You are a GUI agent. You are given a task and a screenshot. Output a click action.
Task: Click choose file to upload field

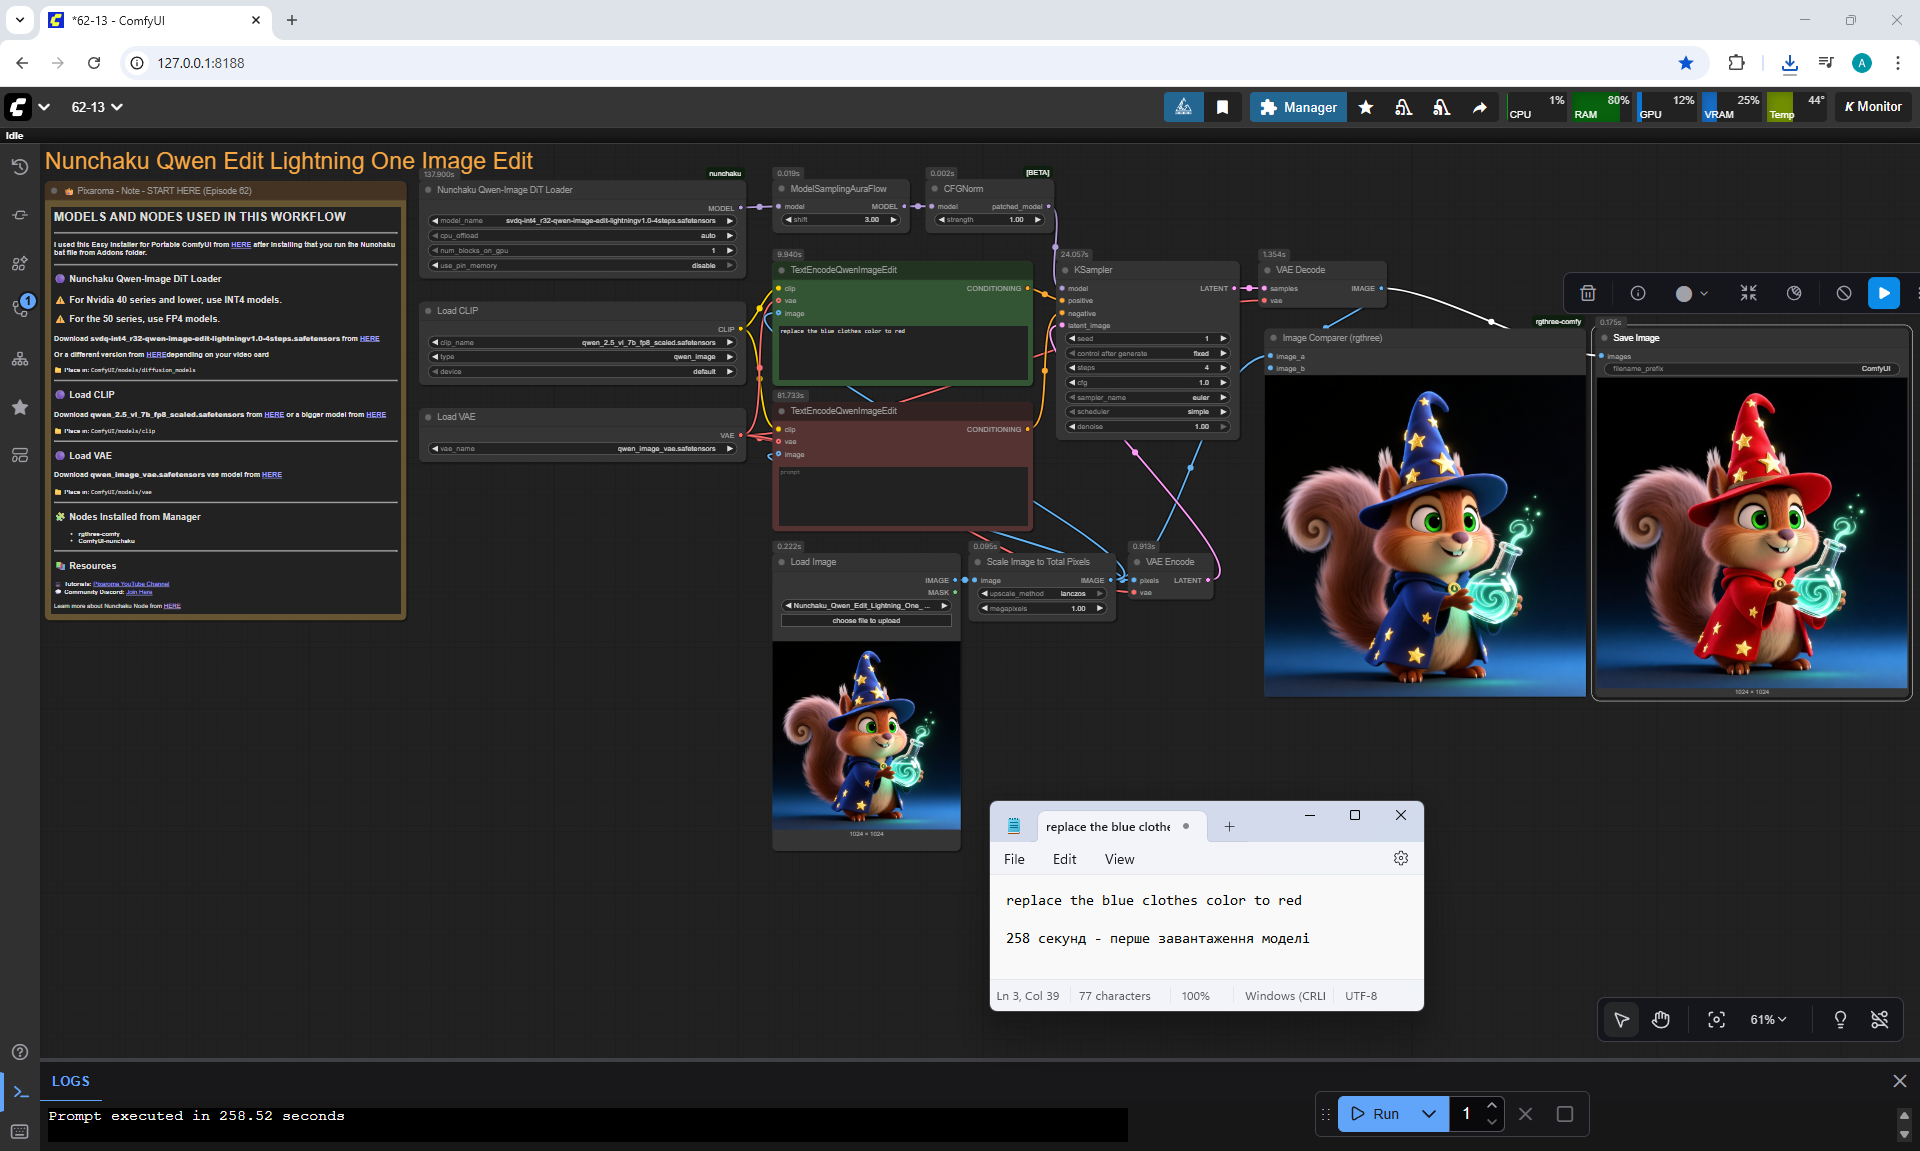tap(866, 621)
